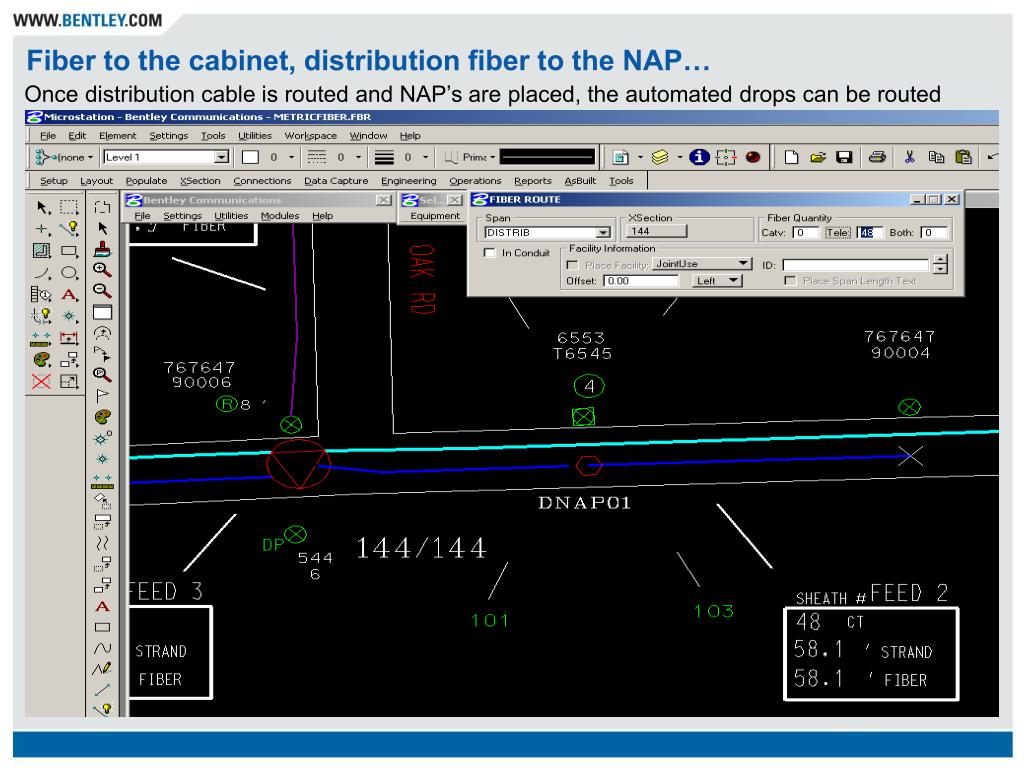Click the Offset 0.00 input field
This screenshot has height=768, width=1024.
pos(641,281)
